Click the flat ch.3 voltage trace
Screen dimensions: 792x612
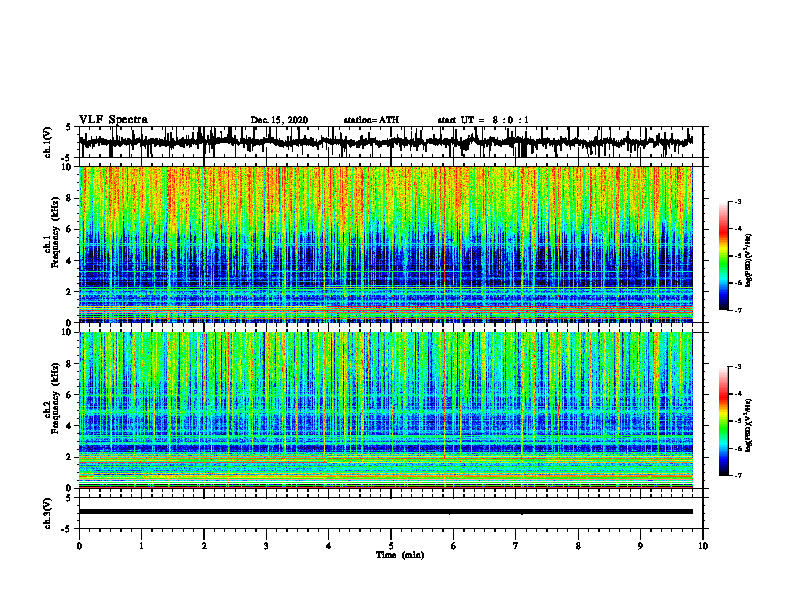(385, 512)
